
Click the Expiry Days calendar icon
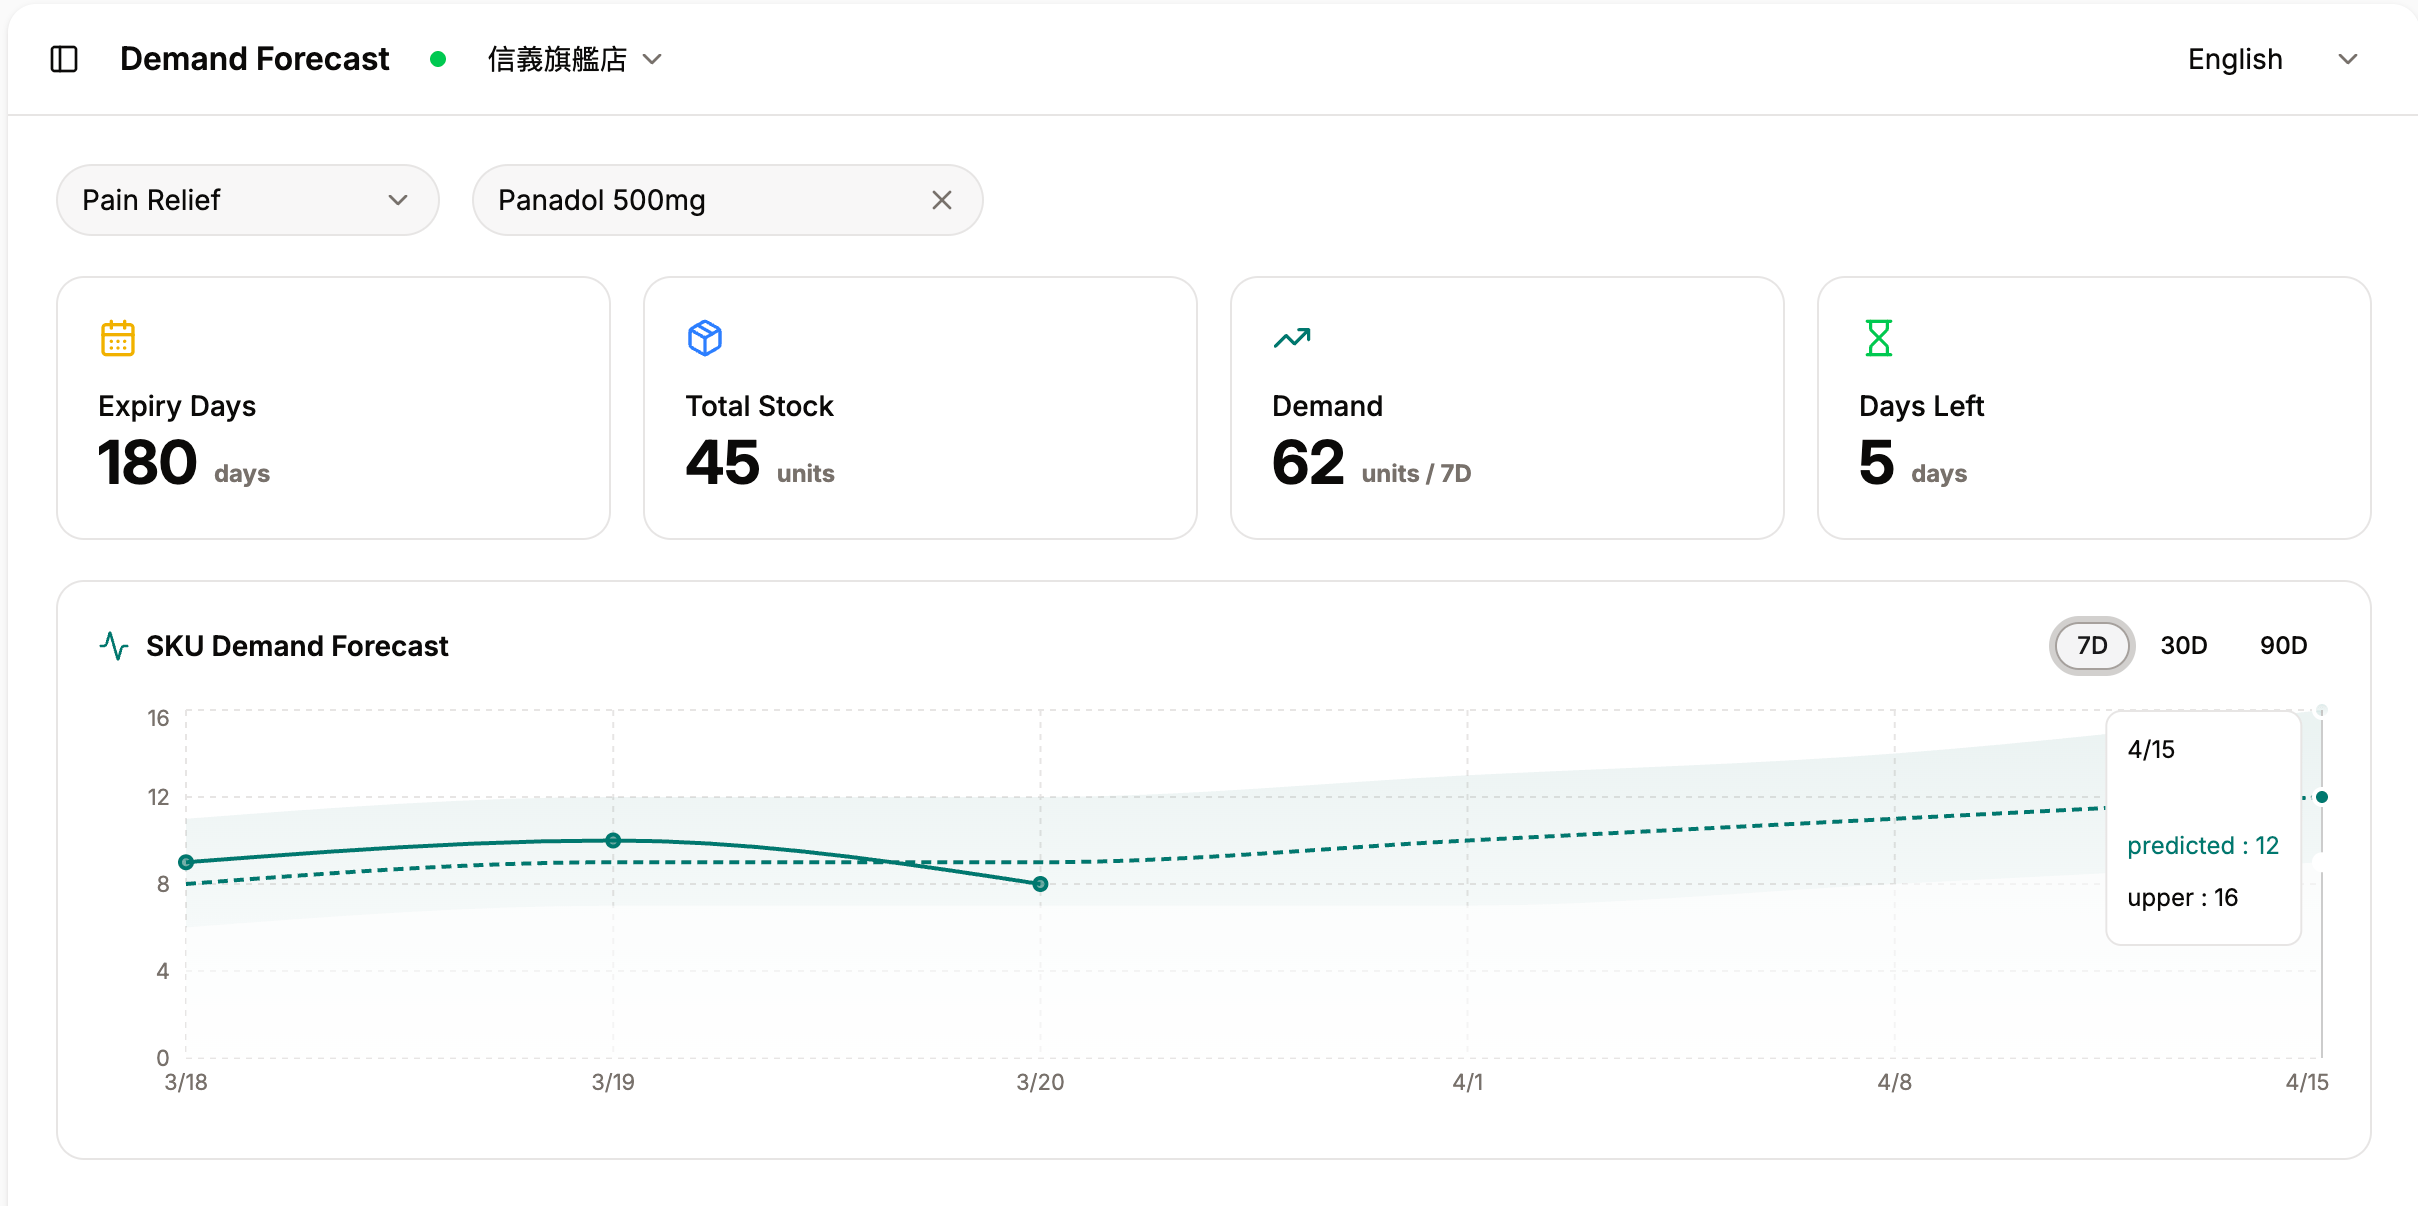click(118, 338)
